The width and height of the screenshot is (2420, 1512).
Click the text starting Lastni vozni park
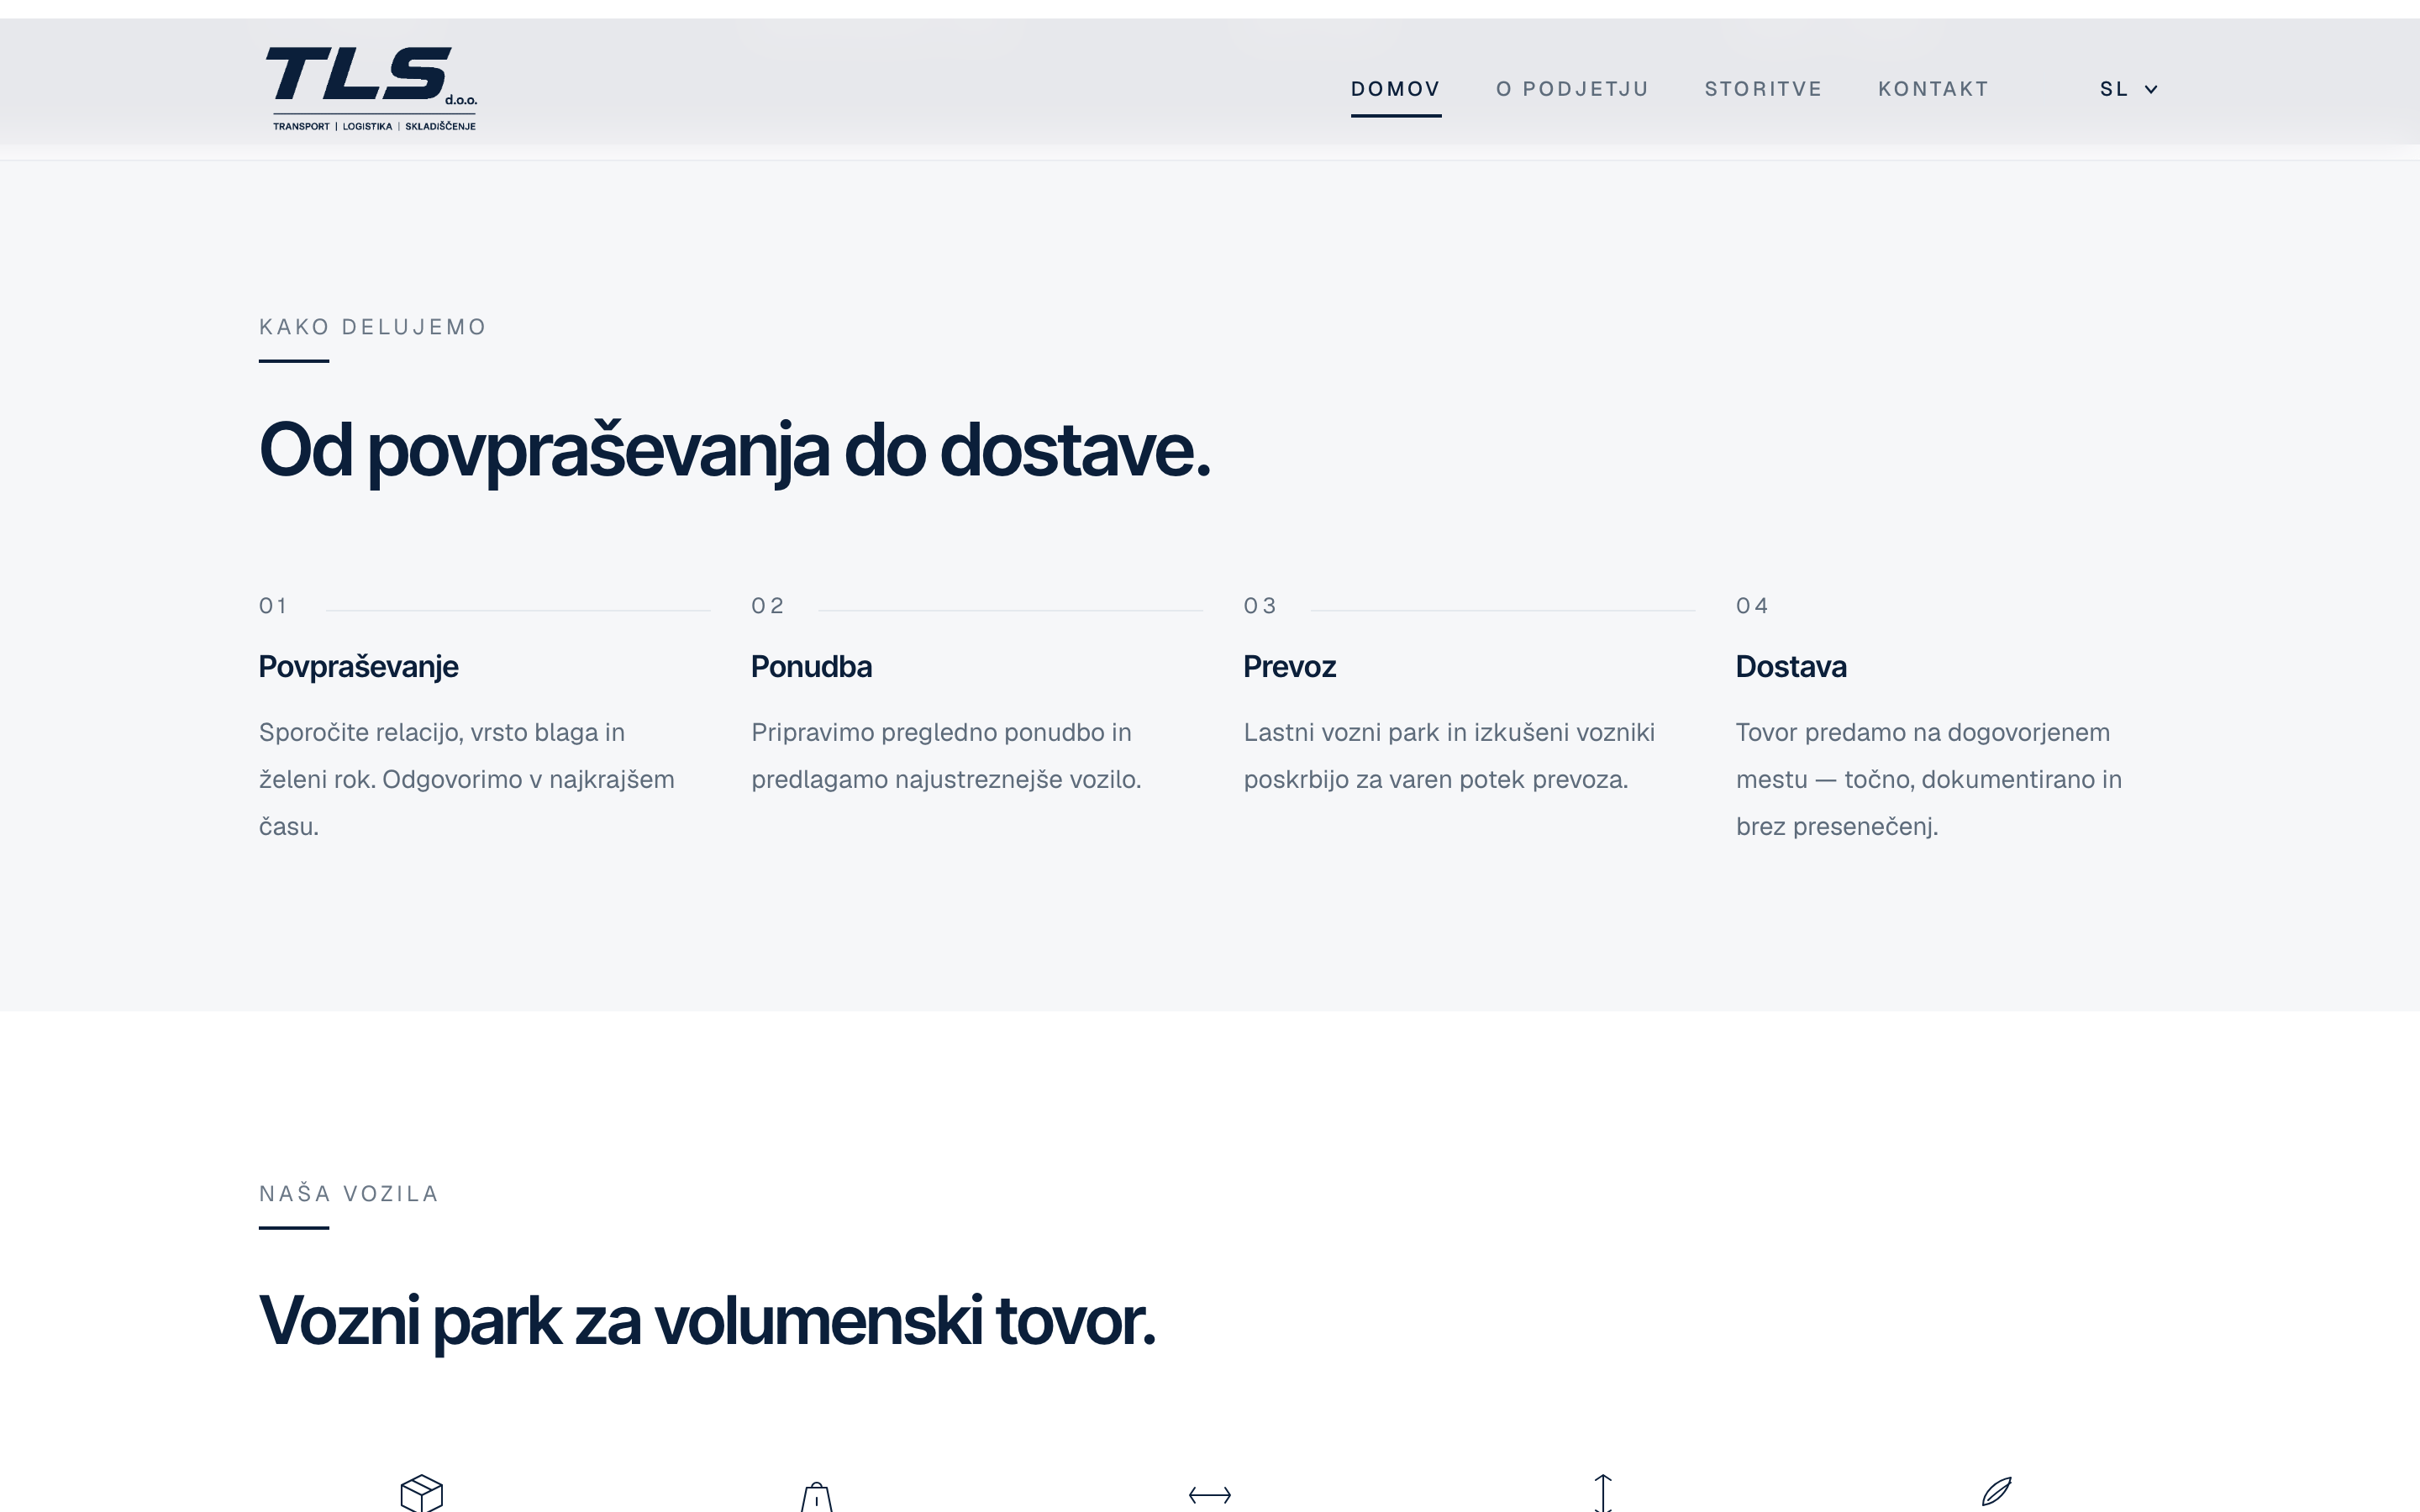click(1449, 756)
